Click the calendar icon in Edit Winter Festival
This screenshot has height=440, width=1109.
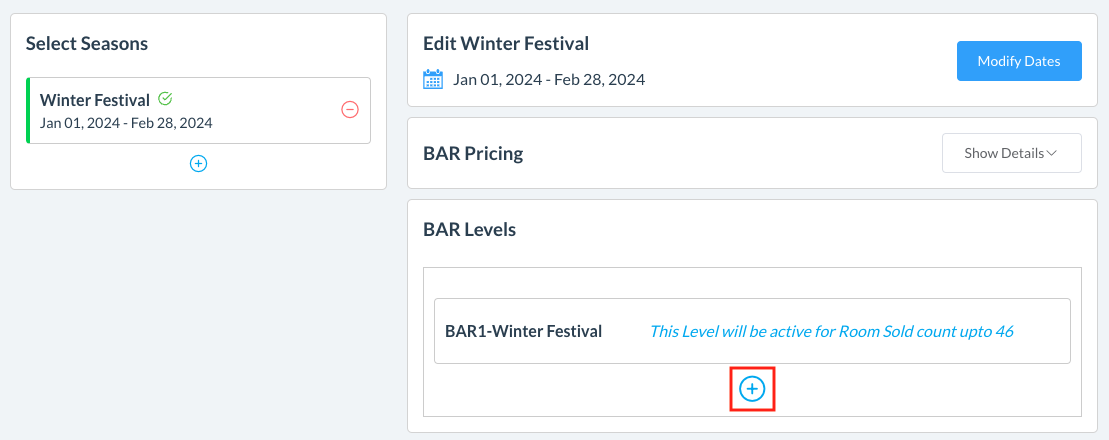(x=433, y=79)
